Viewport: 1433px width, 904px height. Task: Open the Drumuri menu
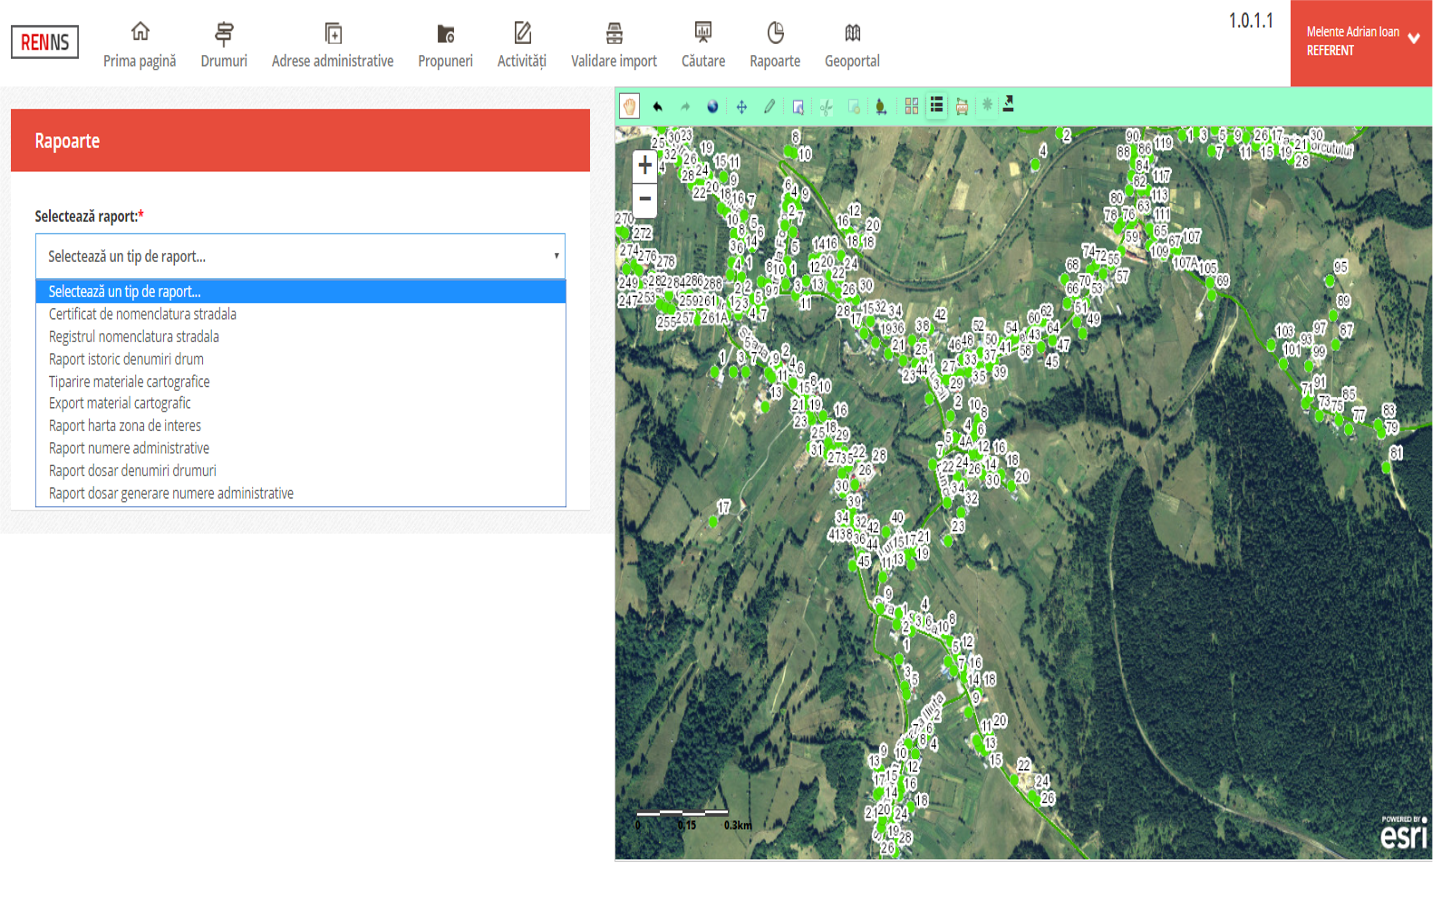pos(223,46)
